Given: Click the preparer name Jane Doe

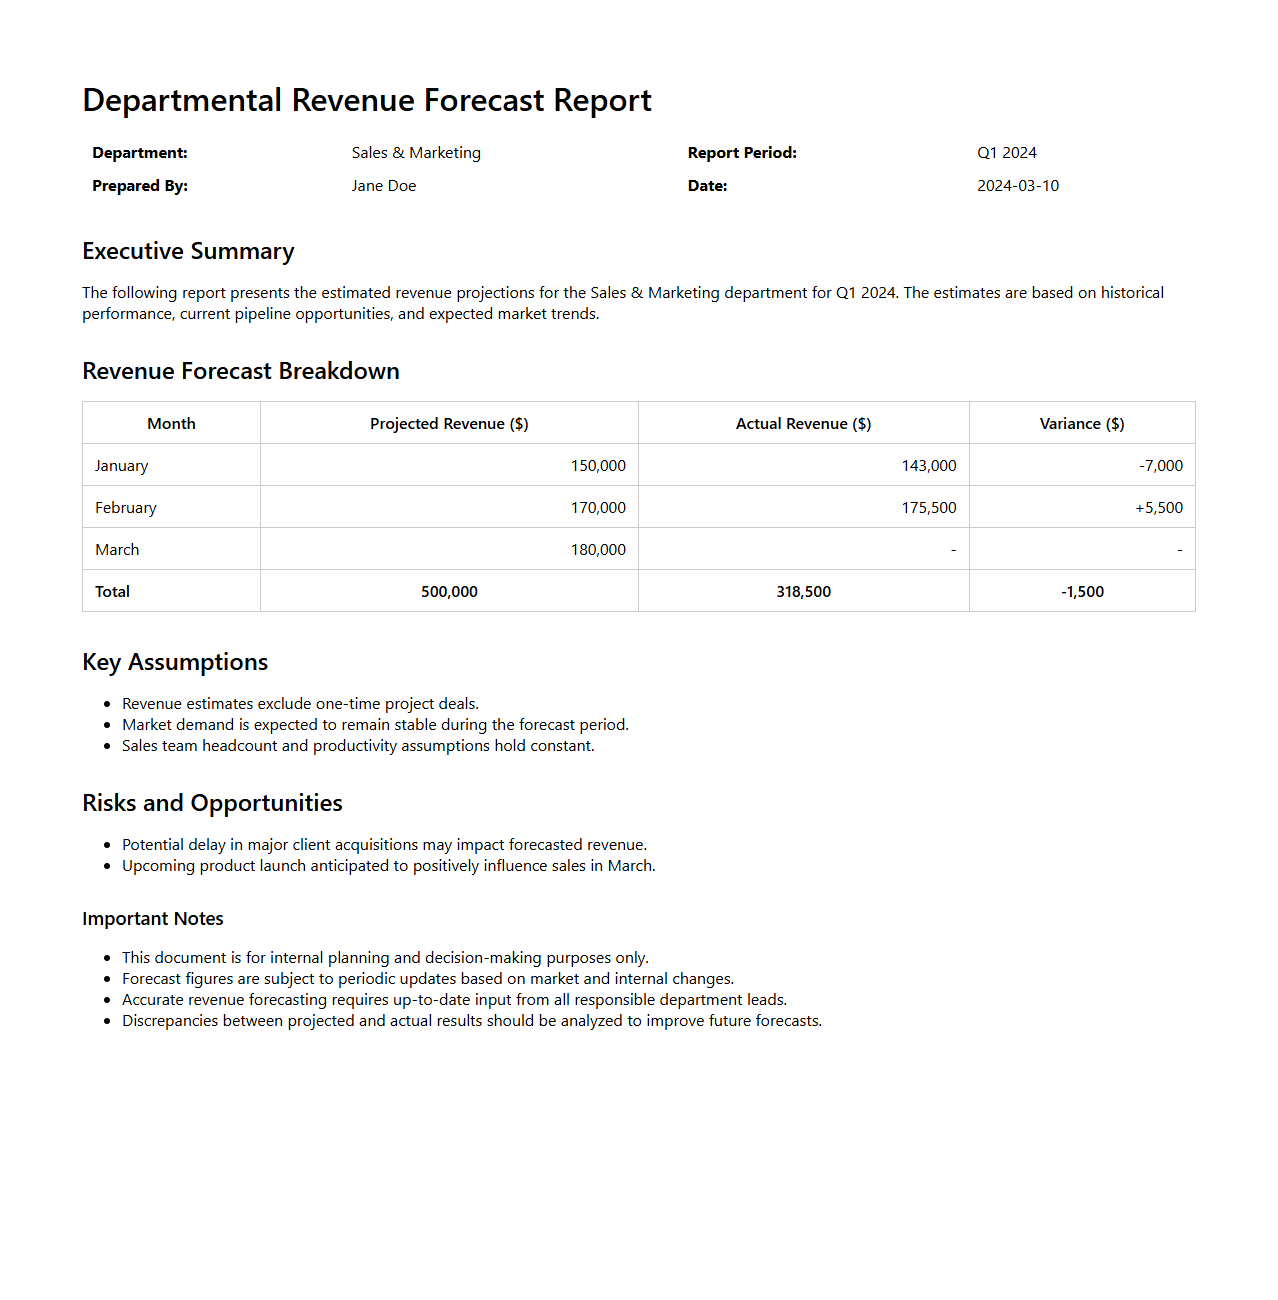Looking at the screenshot, I should coord(383,186).
